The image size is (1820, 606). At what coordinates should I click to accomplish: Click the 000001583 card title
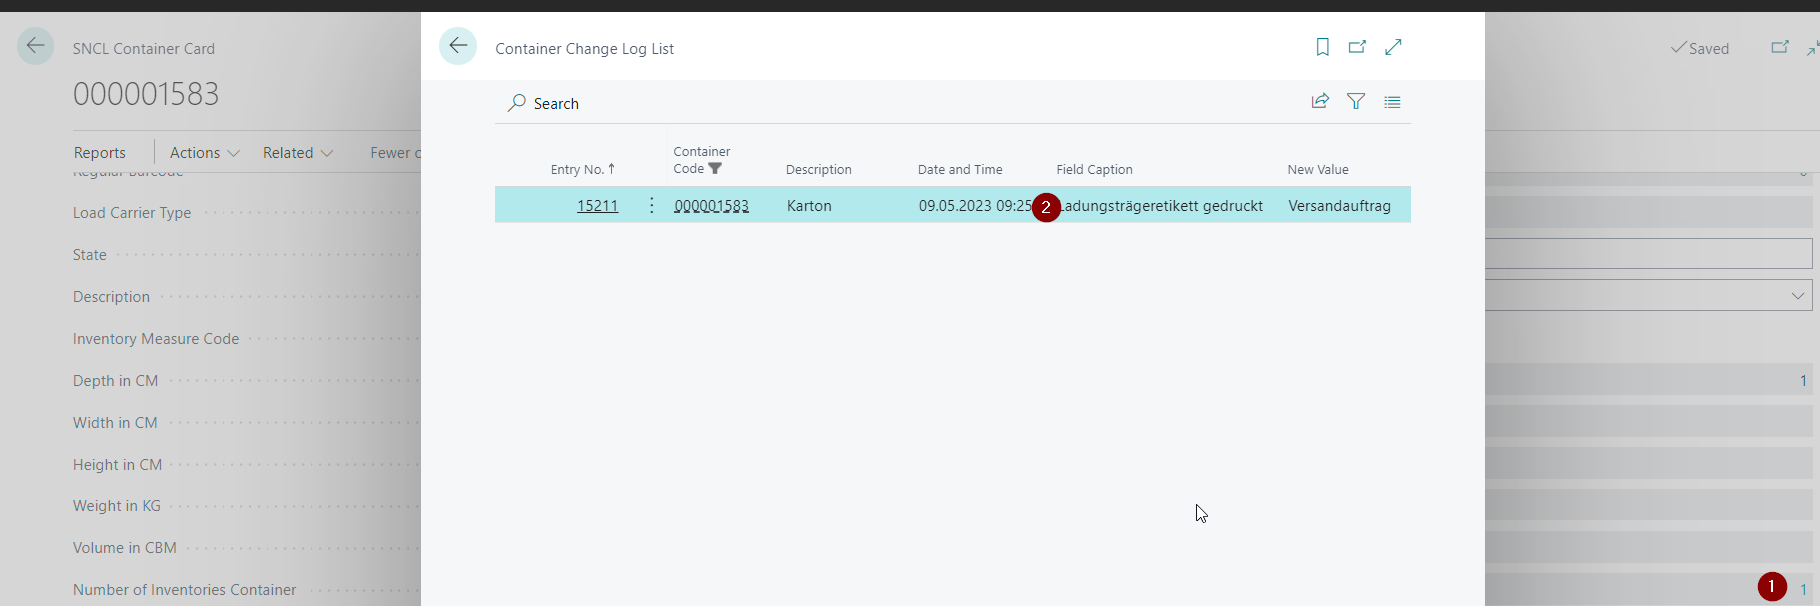click(x=146, y=94)
